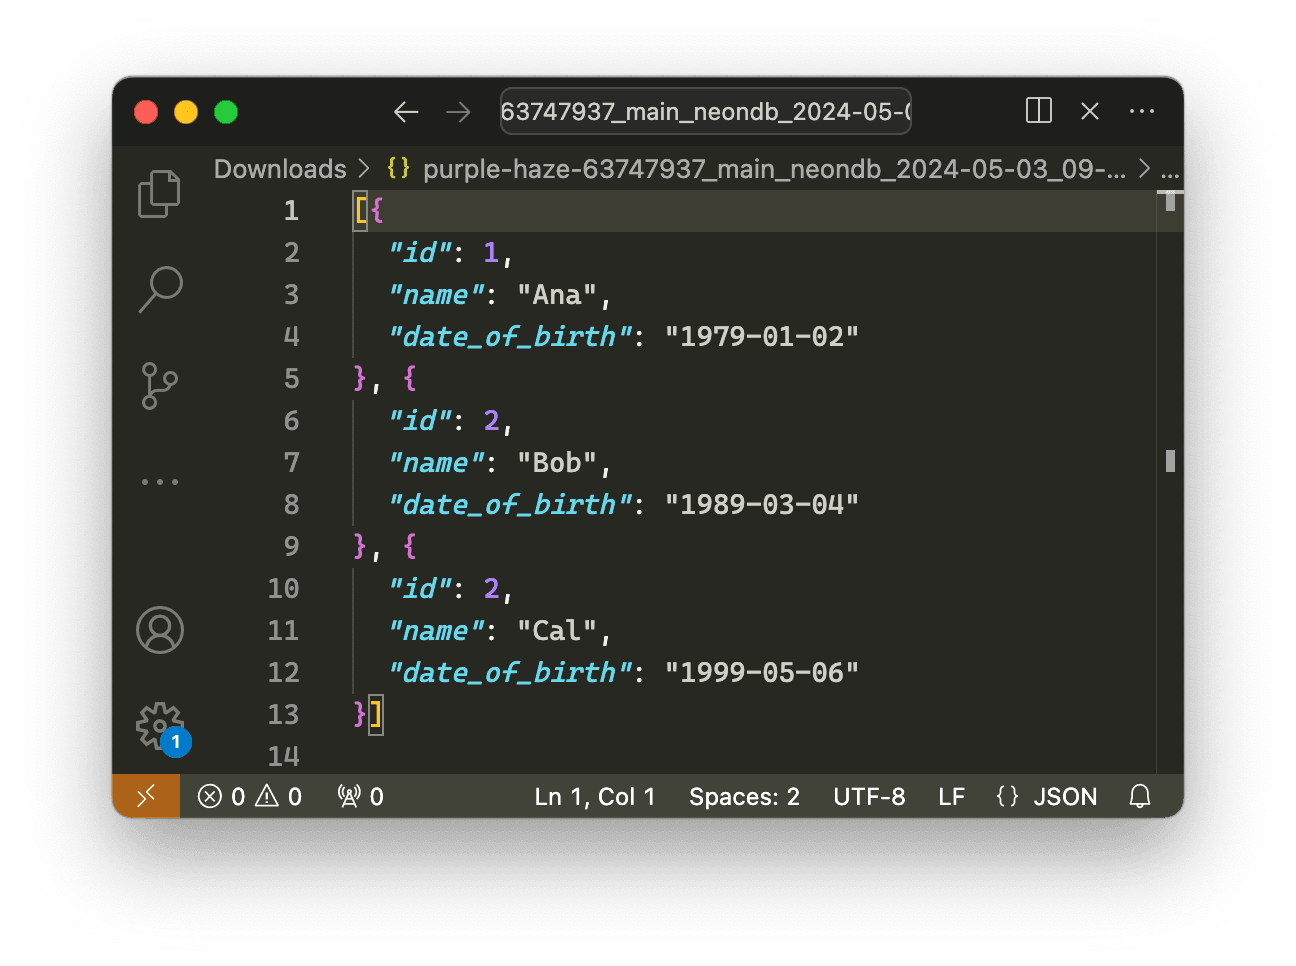The image size is (1296, 966).
Task: Click the editor scrollbar thumb
Action: click(1169, 460)
